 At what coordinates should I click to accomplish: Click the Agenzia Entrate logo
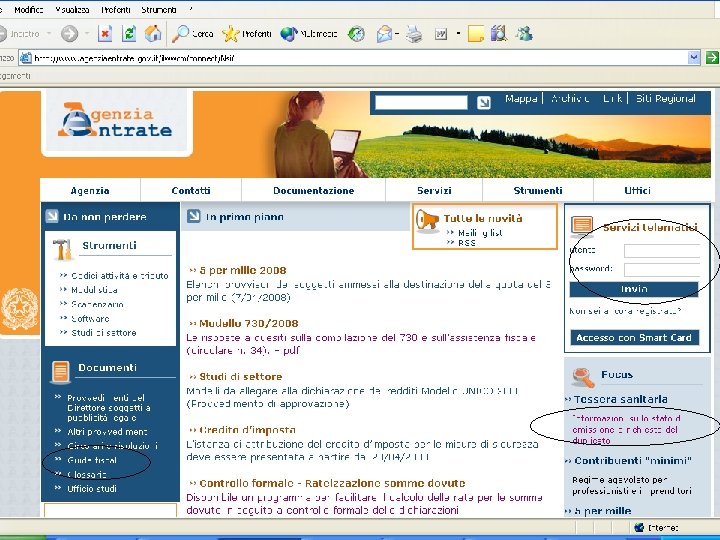click(x=115, y=120)
